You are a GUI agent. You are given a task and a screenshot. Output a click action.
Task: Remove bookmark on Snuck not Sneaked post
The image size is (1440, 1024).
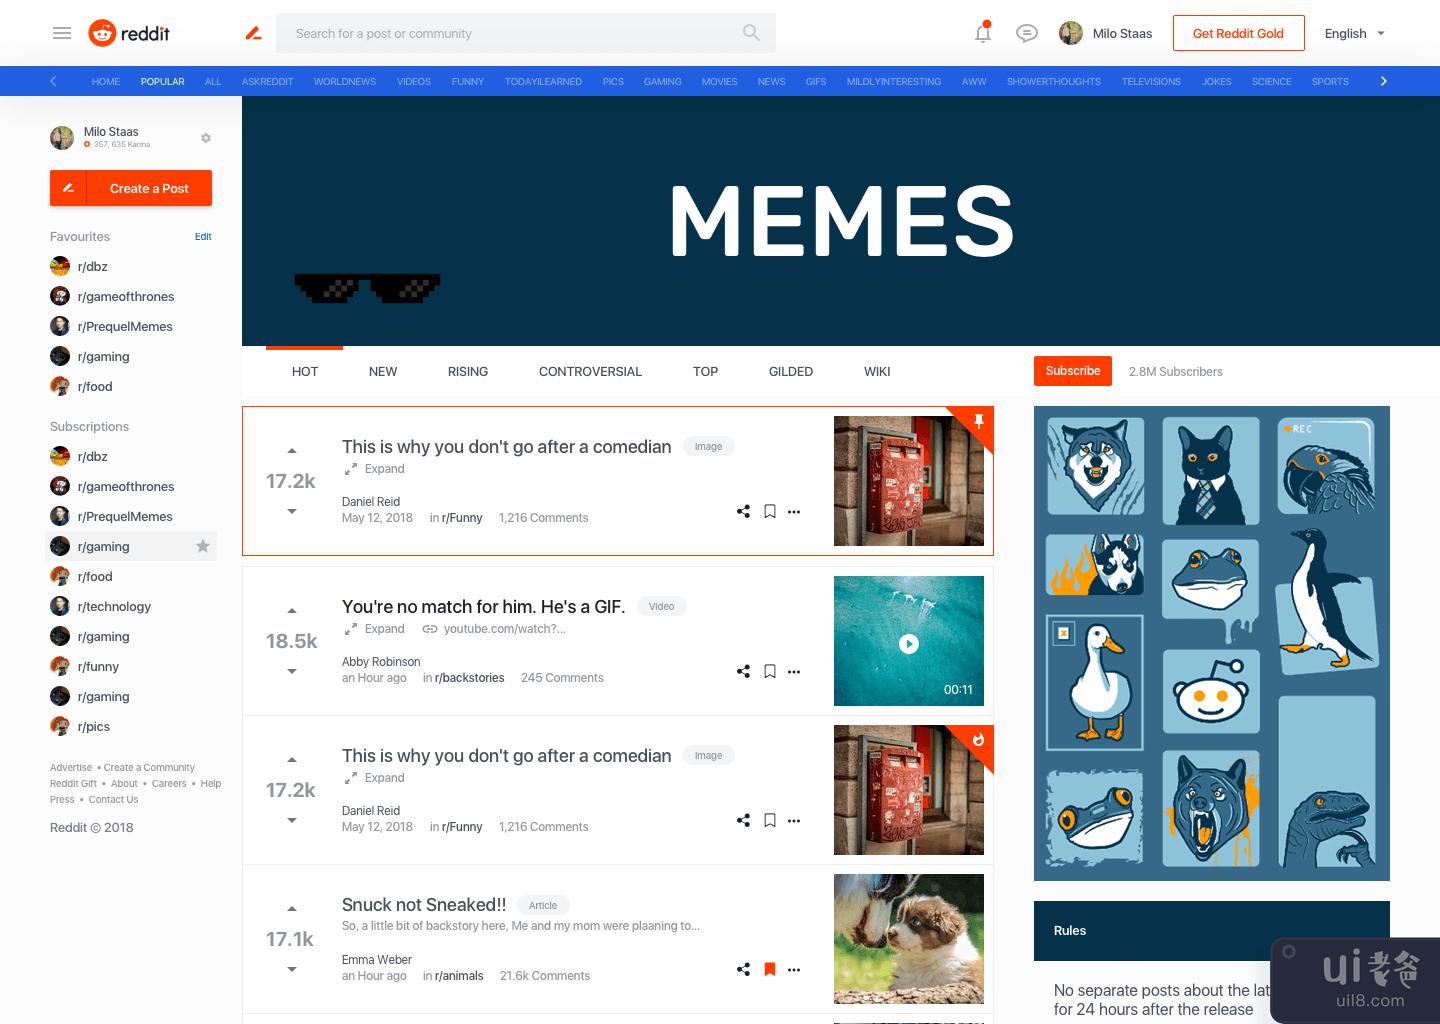coord(770,969)
